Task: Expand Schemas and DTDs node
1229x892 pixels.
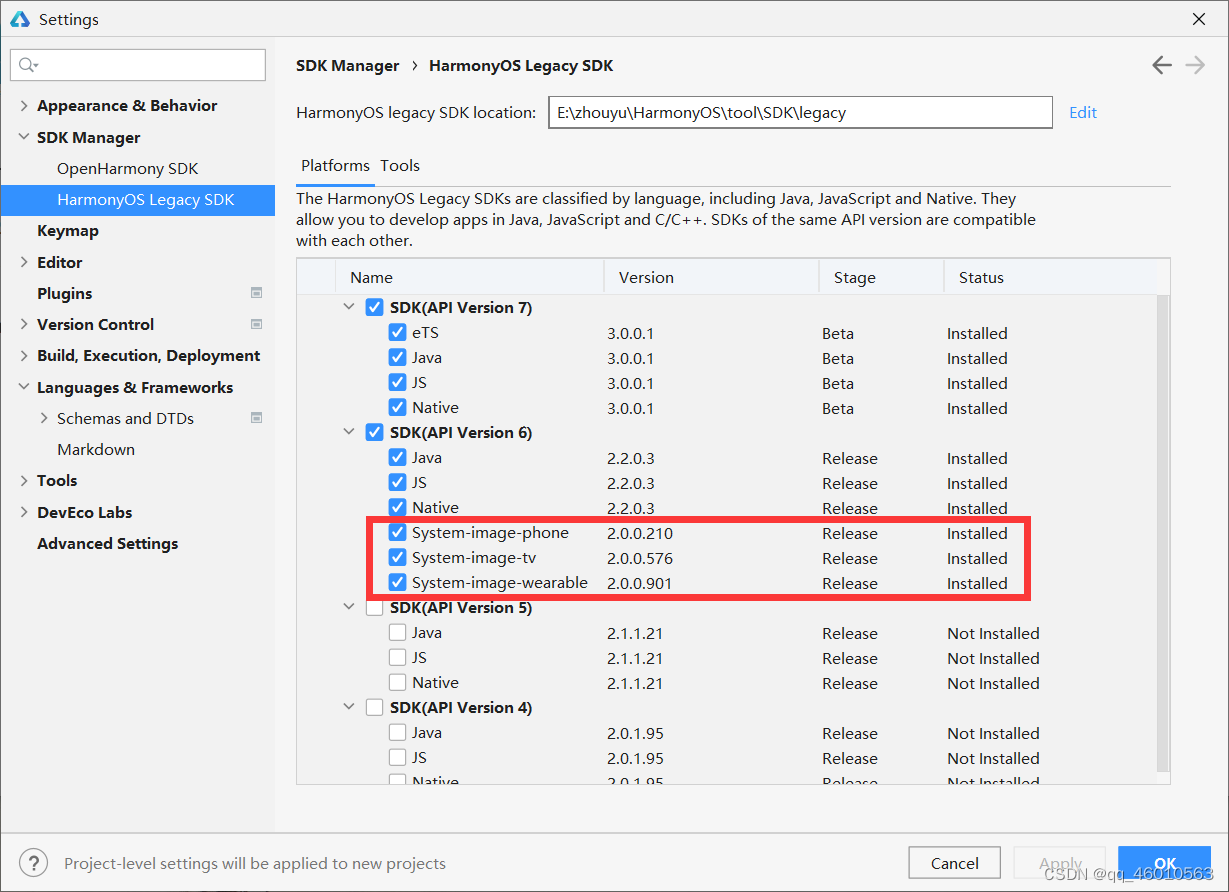Action: (44, 418)
